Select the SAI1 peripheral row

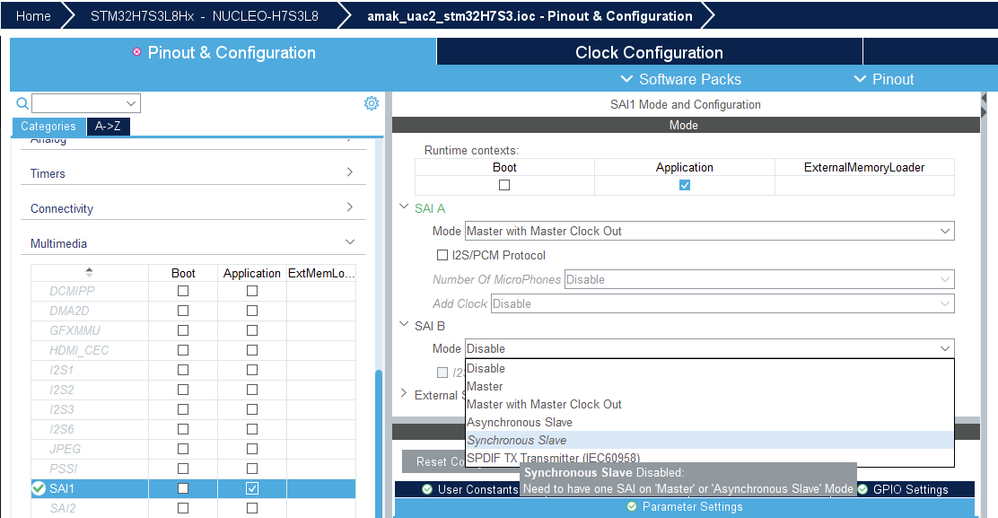193,488
